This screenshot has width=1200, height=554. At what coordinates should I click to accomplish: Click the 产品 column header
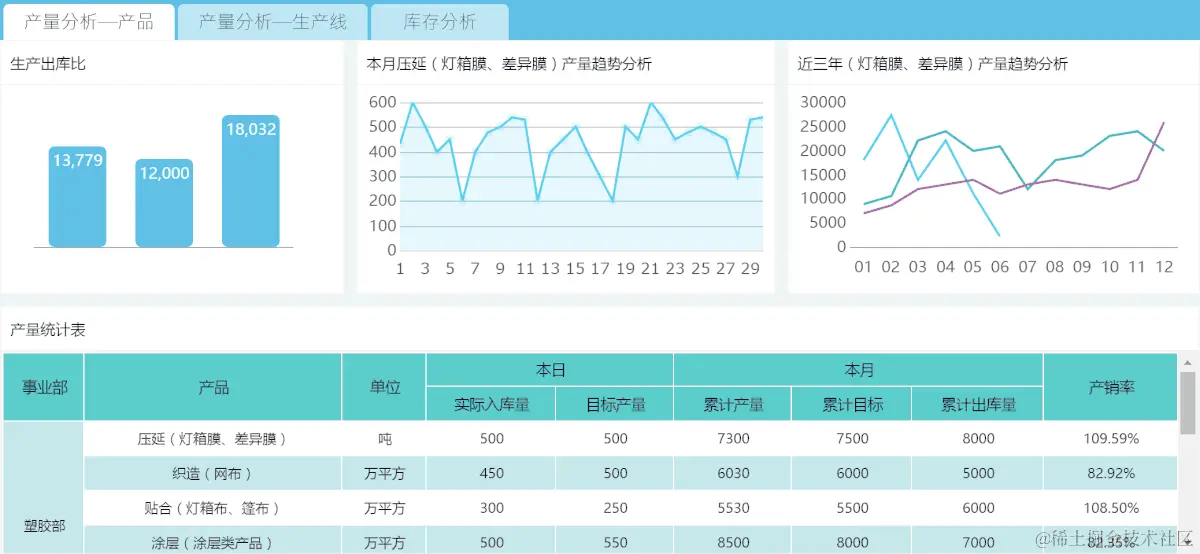coord(213,387)
